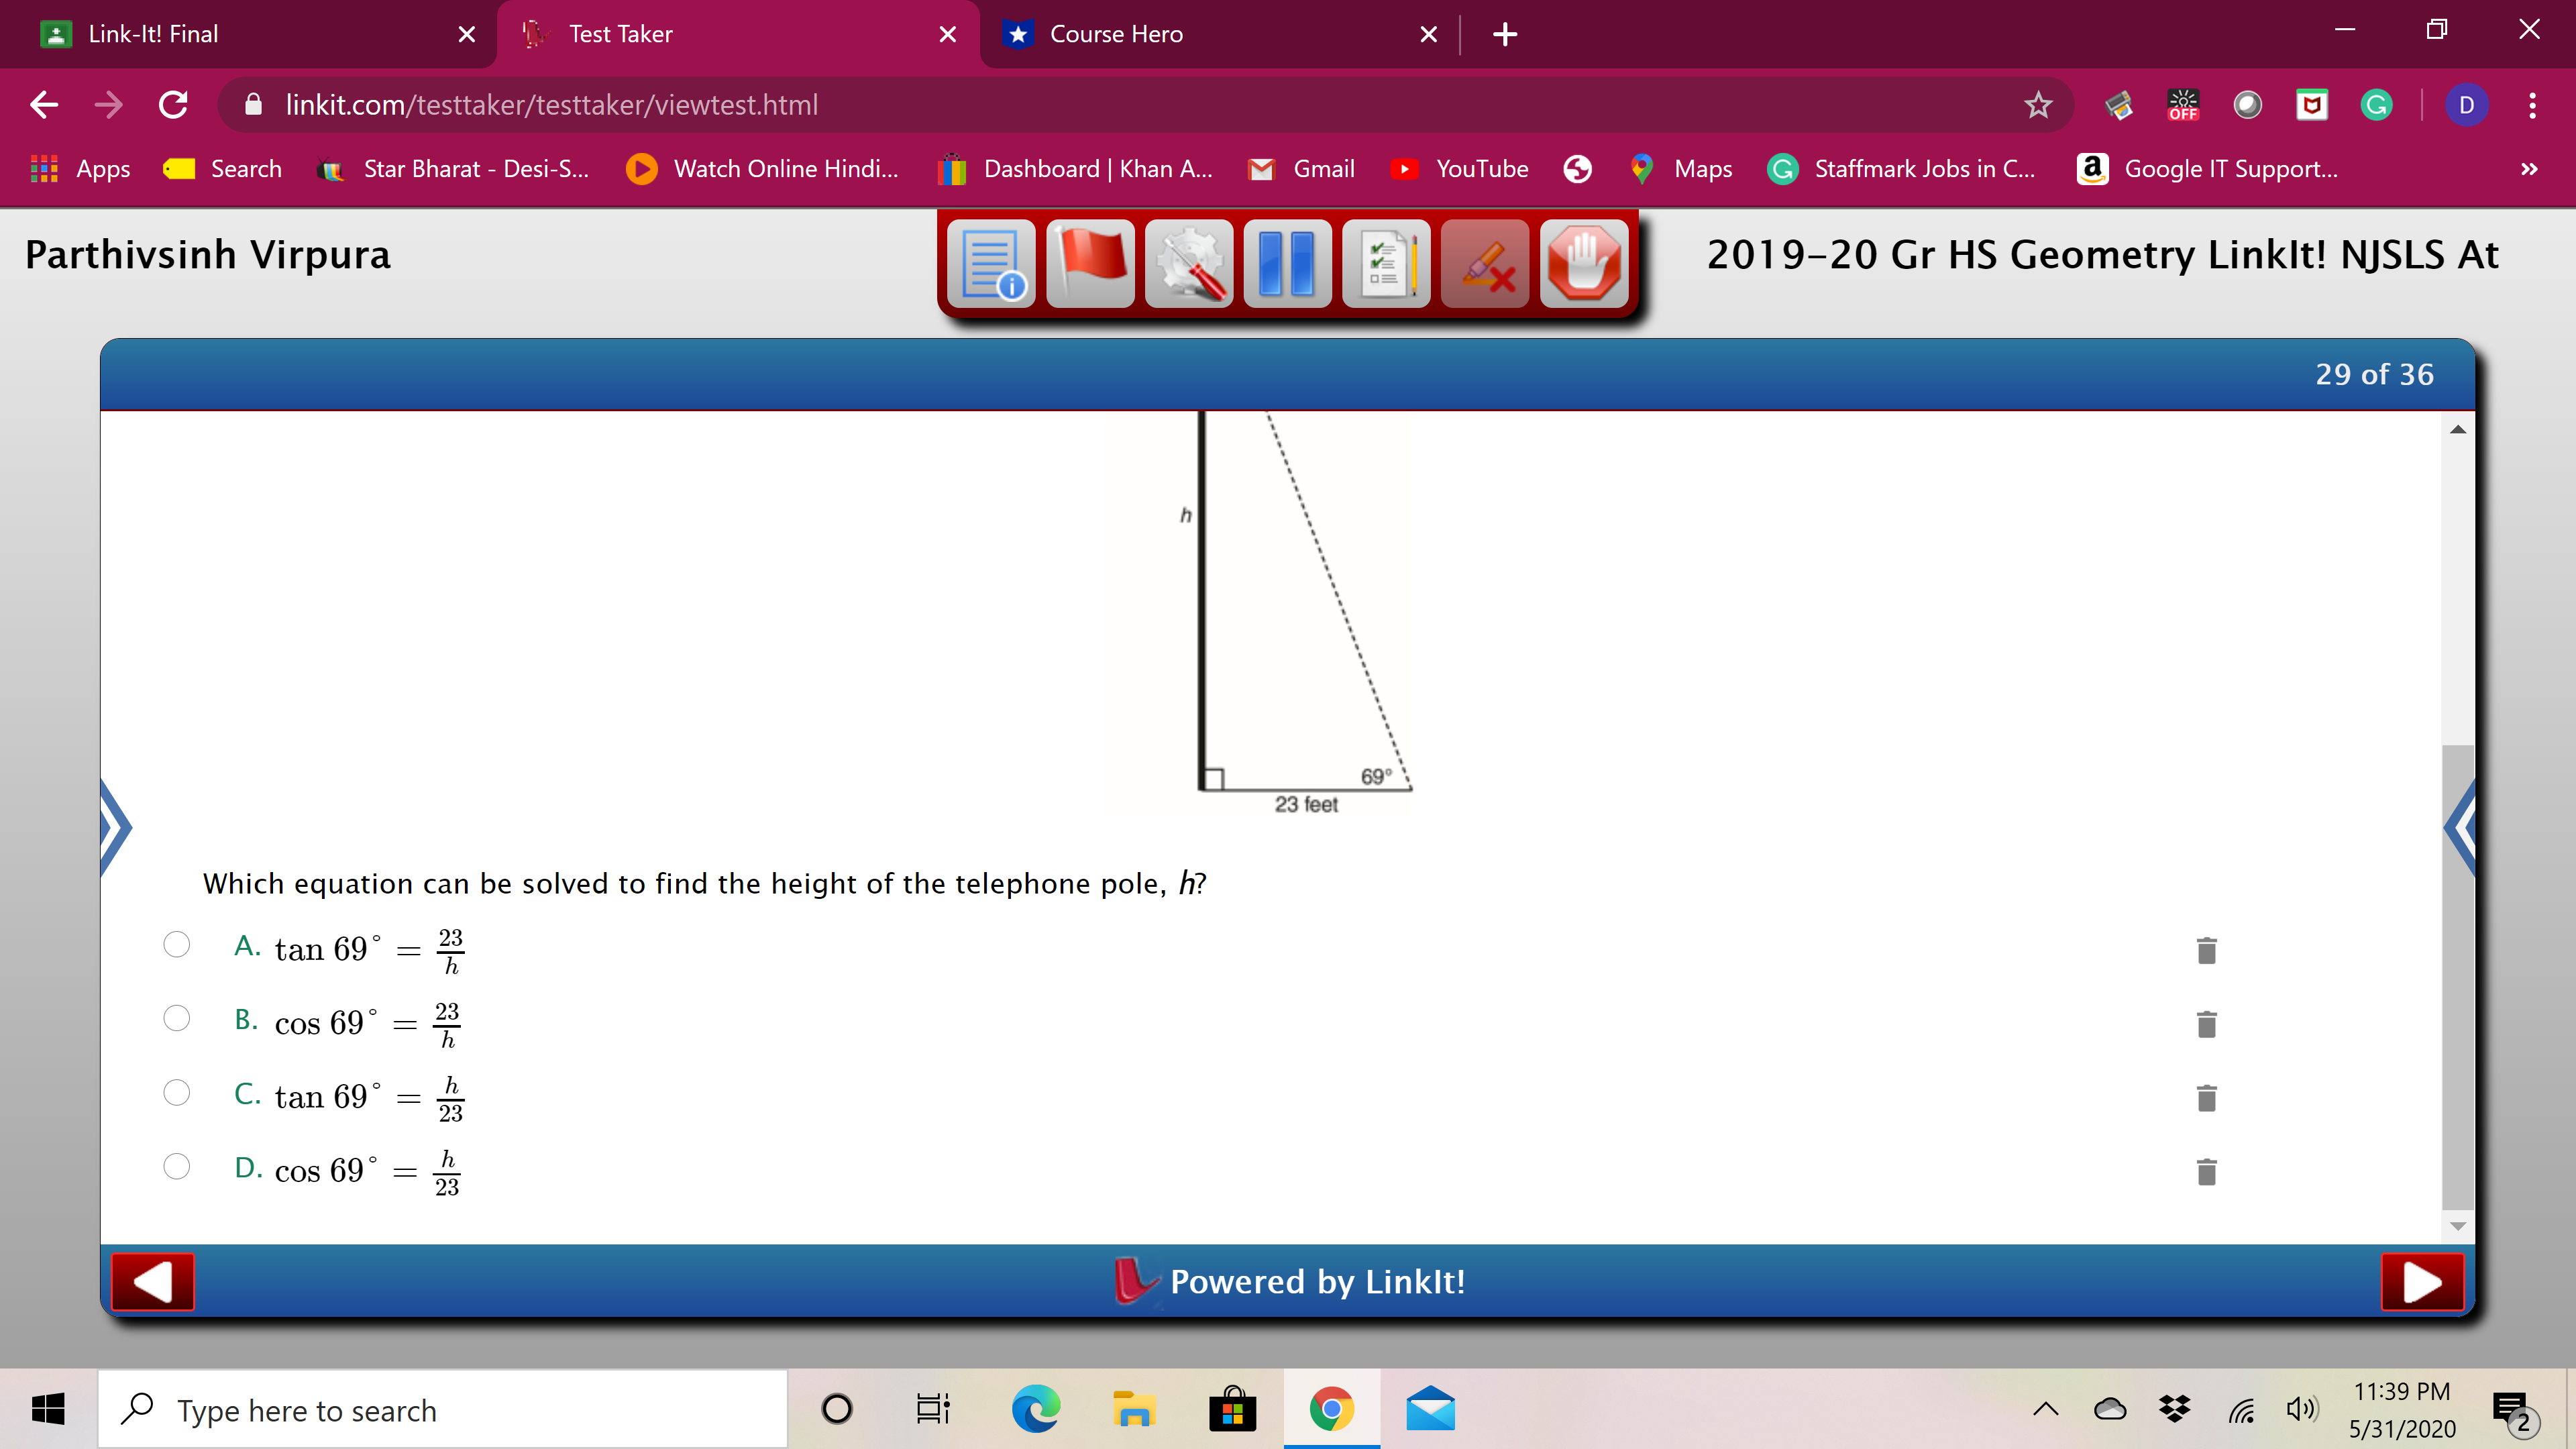Open the Chrome profile menu options

click(x=2466, y=105)
